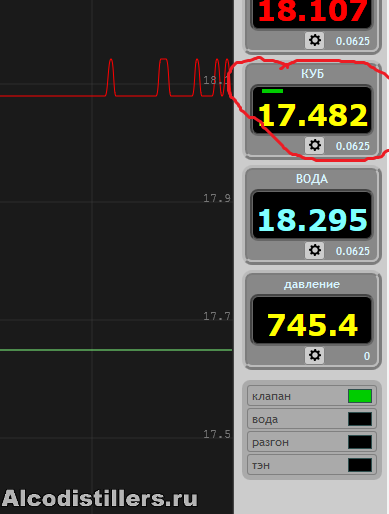The image size is (389, 514).
Task: Click the Alcodistillers.ru watermark
Action: click(99, 499)
